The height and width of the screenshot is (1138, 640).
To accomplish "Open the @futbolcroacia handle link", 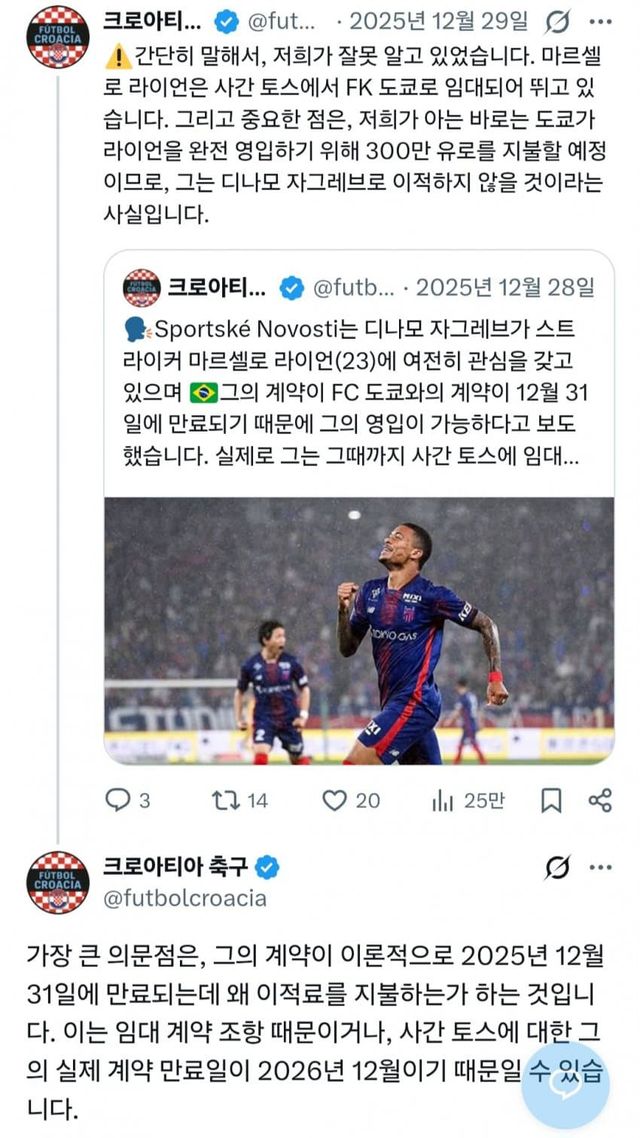I will coord(185,898).
